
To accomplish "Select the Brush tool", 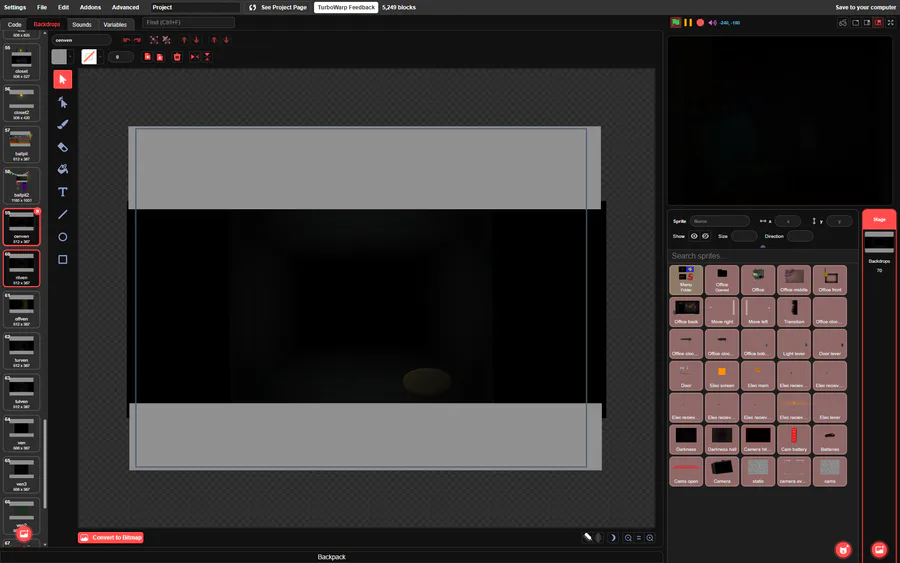I will click(x=63, y=125).
